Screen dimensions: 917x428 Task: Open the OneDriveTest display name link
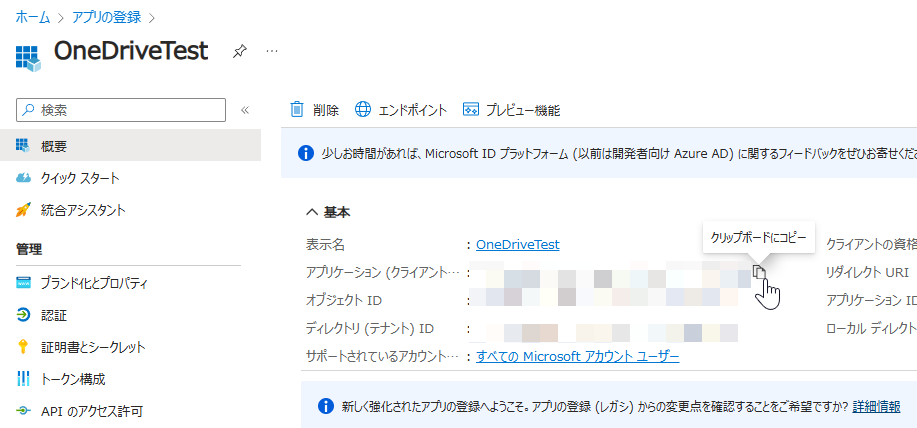click(518, 244)
